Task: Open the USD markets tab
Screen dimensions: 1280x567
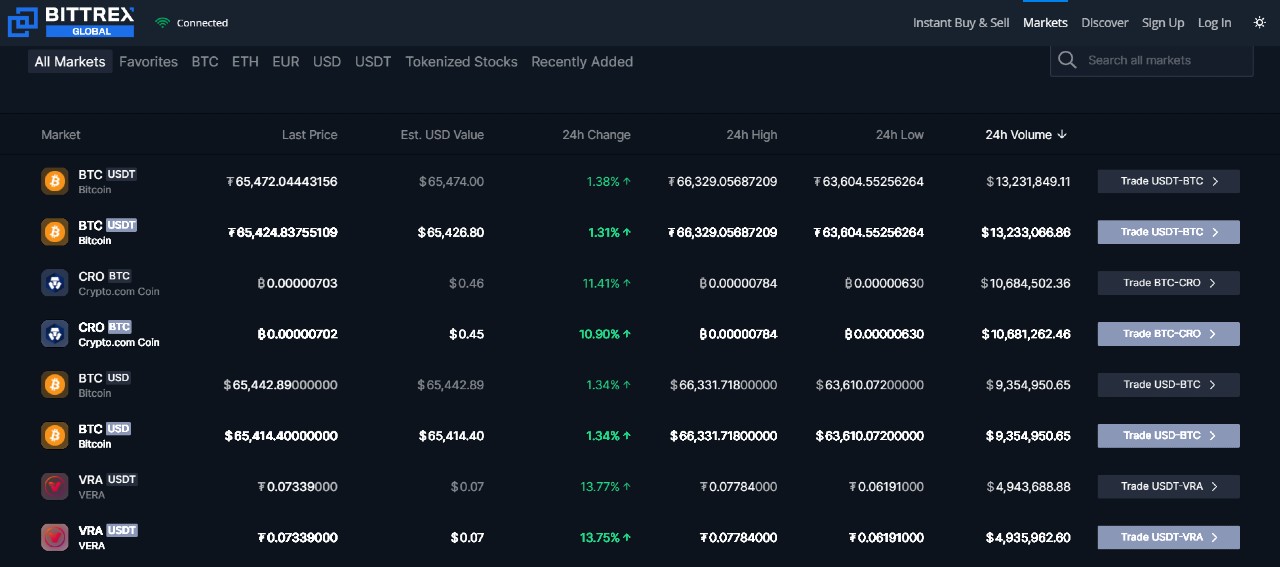Action: (327, 61)
